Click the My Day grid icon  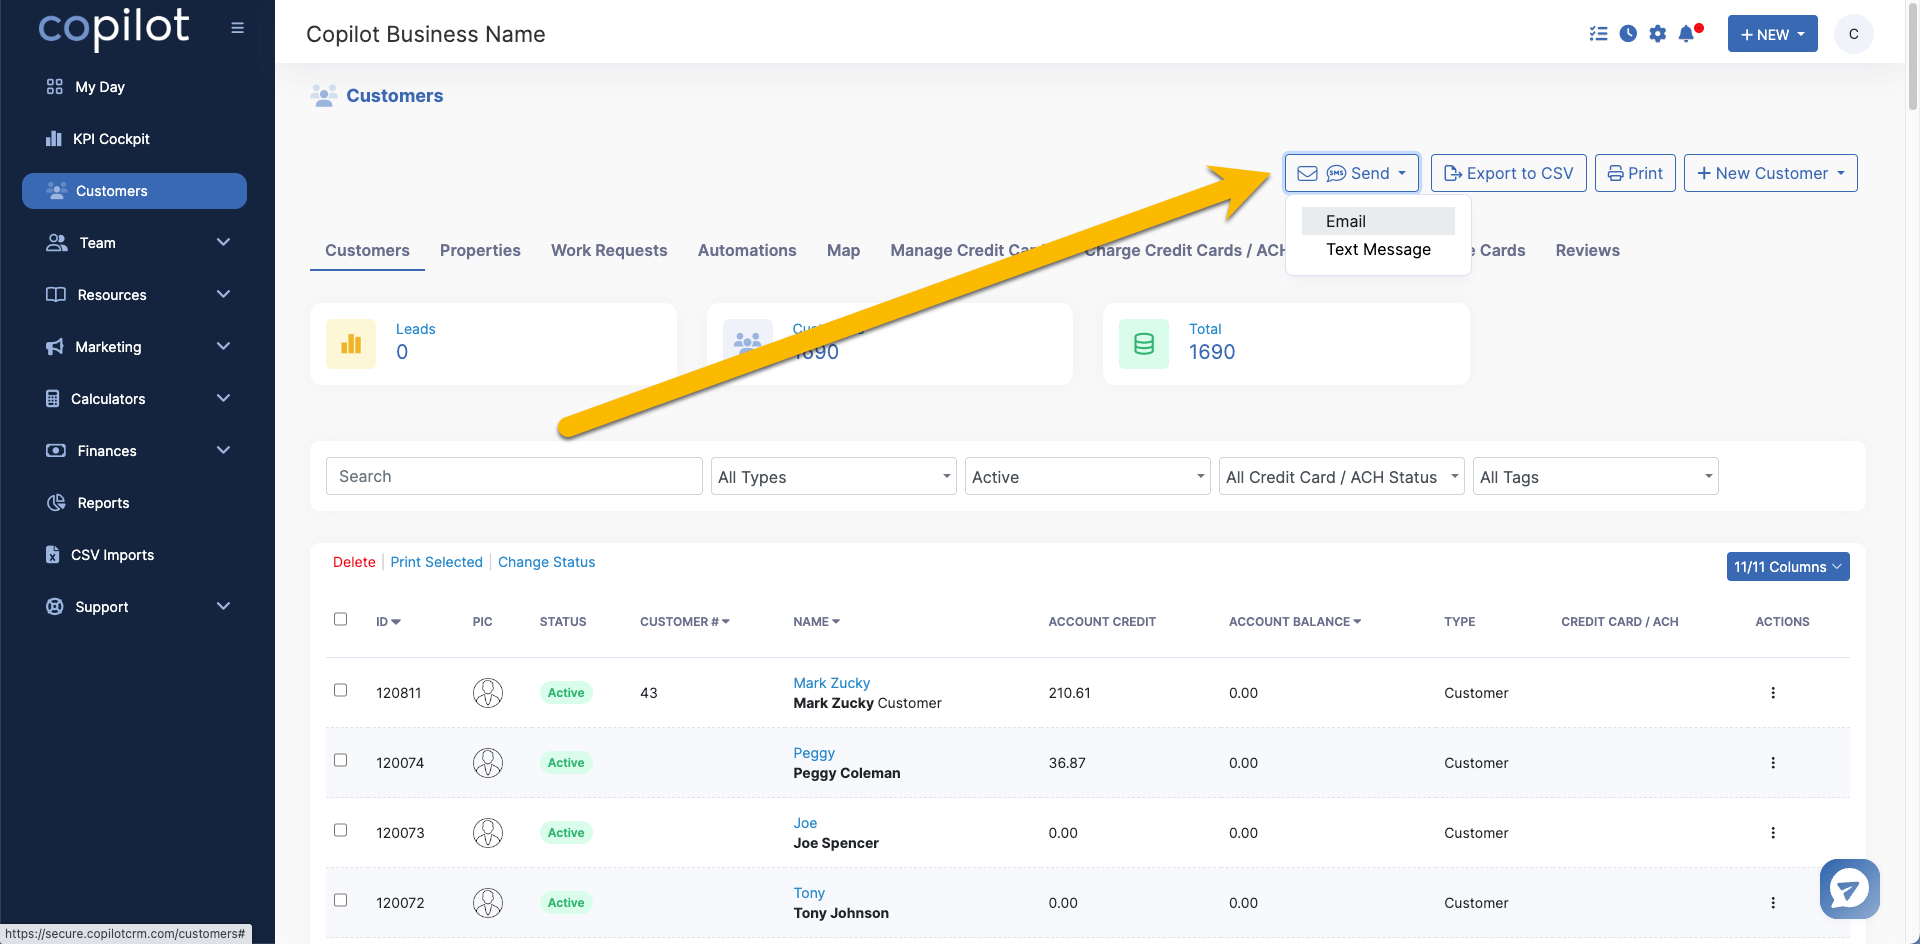[55, 87]
